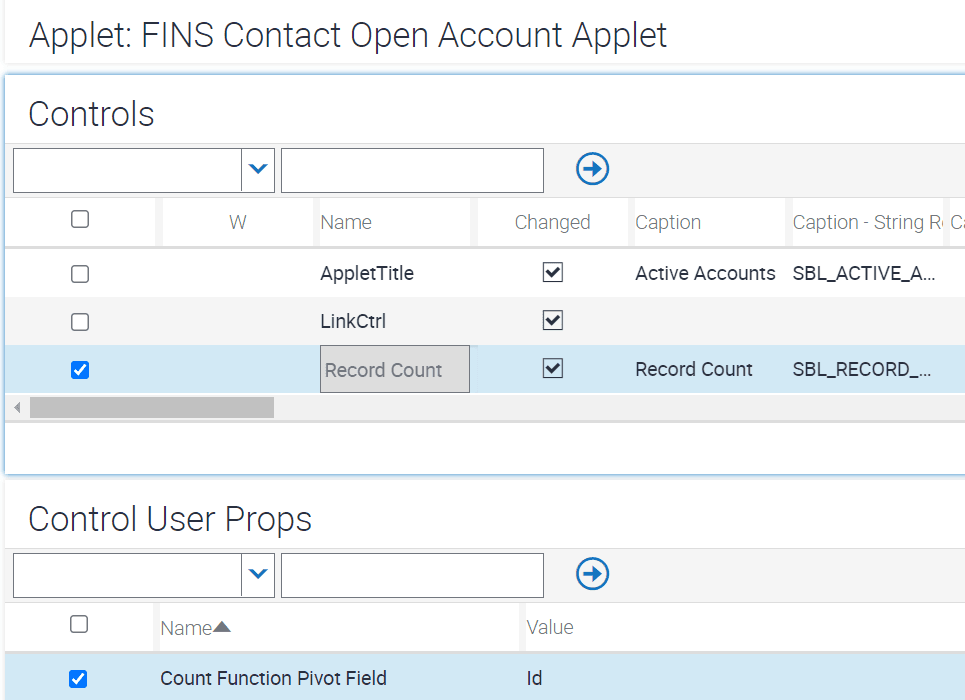Click inside the Record Count name edit box
Image resolution: width=965 pixels, height=700 pixels.
click(394, 369)
